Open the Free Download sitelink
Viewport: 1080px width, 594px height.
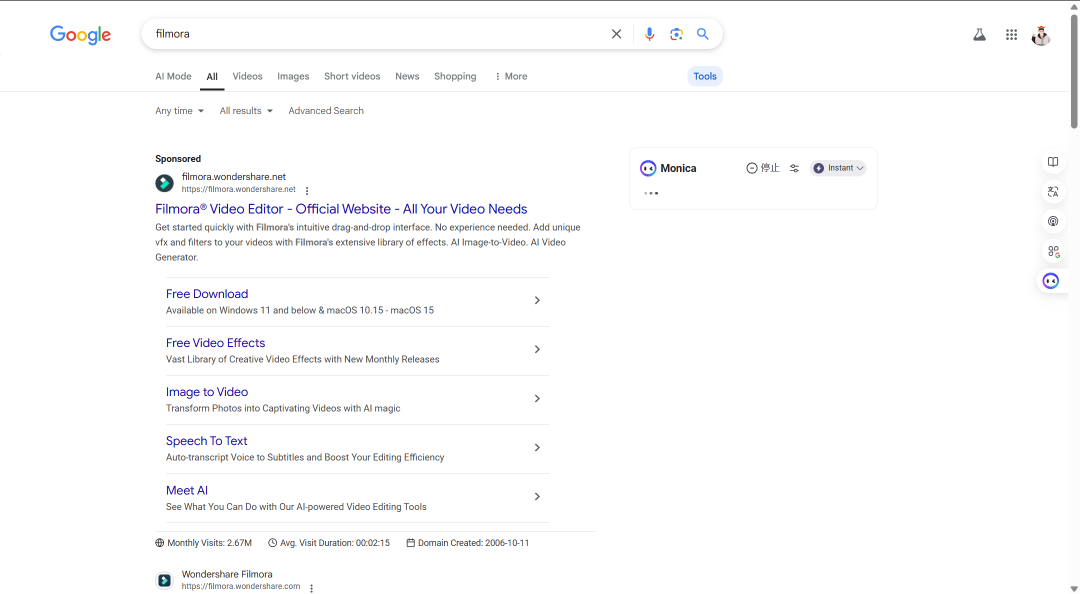click(207, 294)
